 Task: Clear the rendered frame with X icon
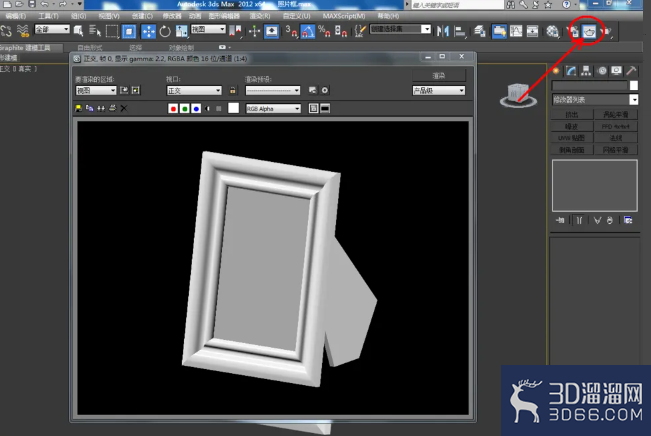point(124,108)
